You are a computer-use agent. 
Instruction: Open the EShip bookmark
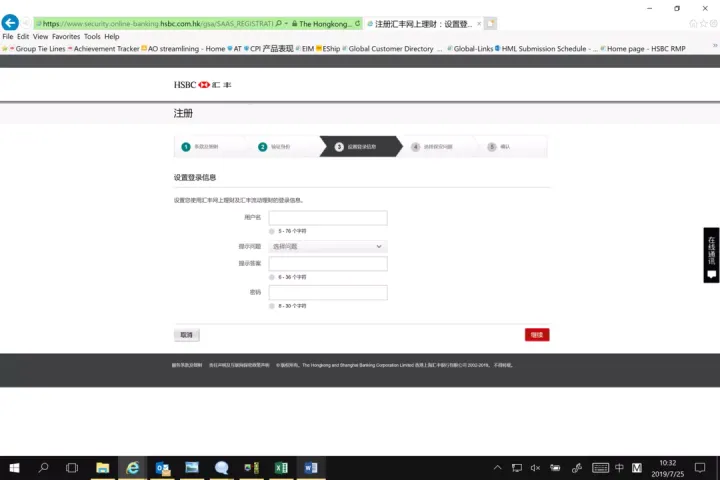[328, 49]
